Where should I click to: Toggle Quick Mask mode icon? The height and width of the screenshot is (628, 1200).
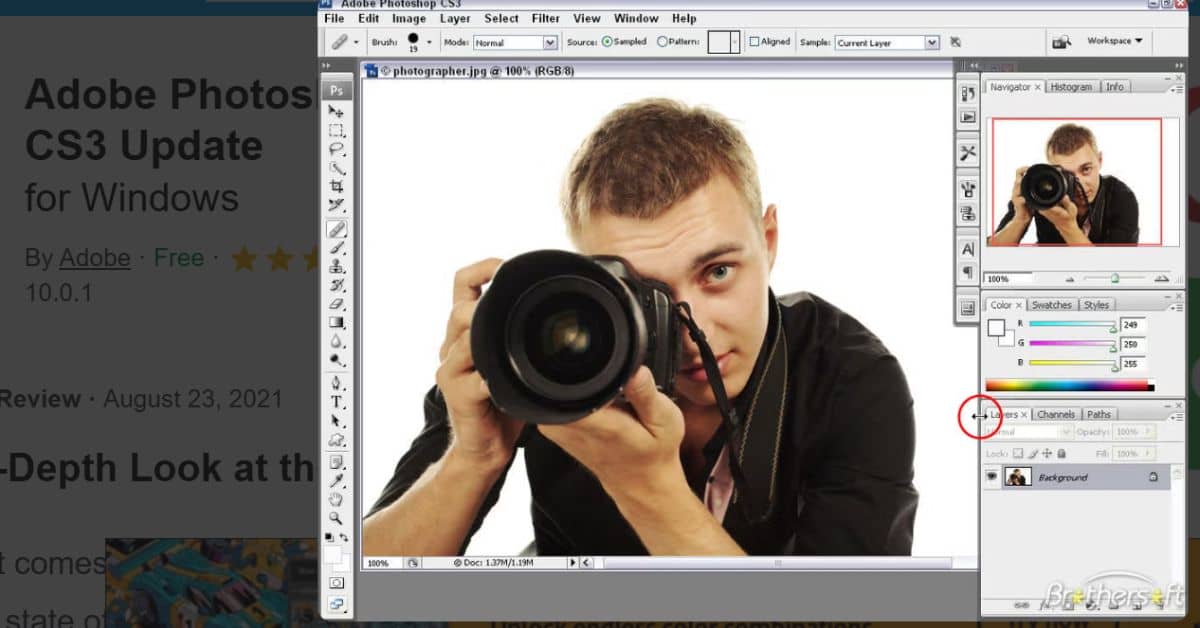click(337, 582)
